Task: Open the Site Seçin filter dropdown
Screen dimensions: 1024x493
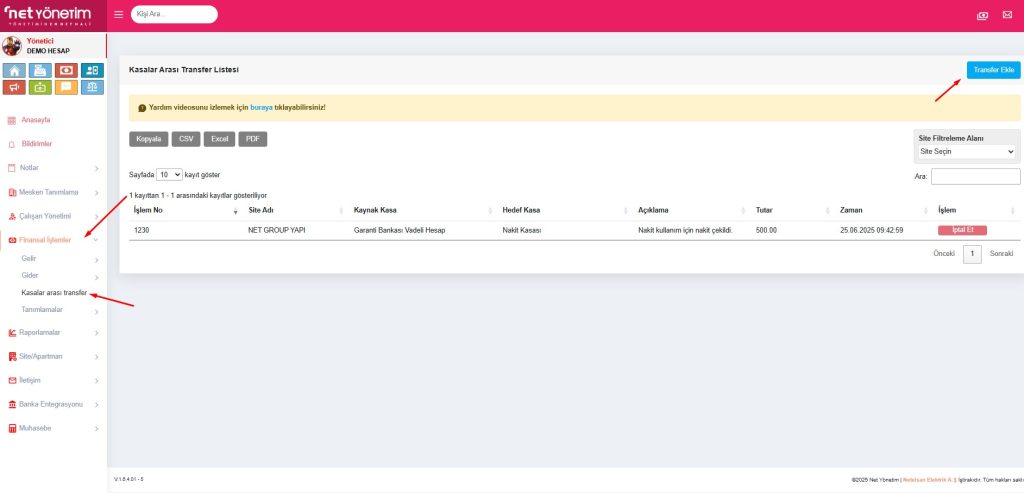Action: point(967,151)
